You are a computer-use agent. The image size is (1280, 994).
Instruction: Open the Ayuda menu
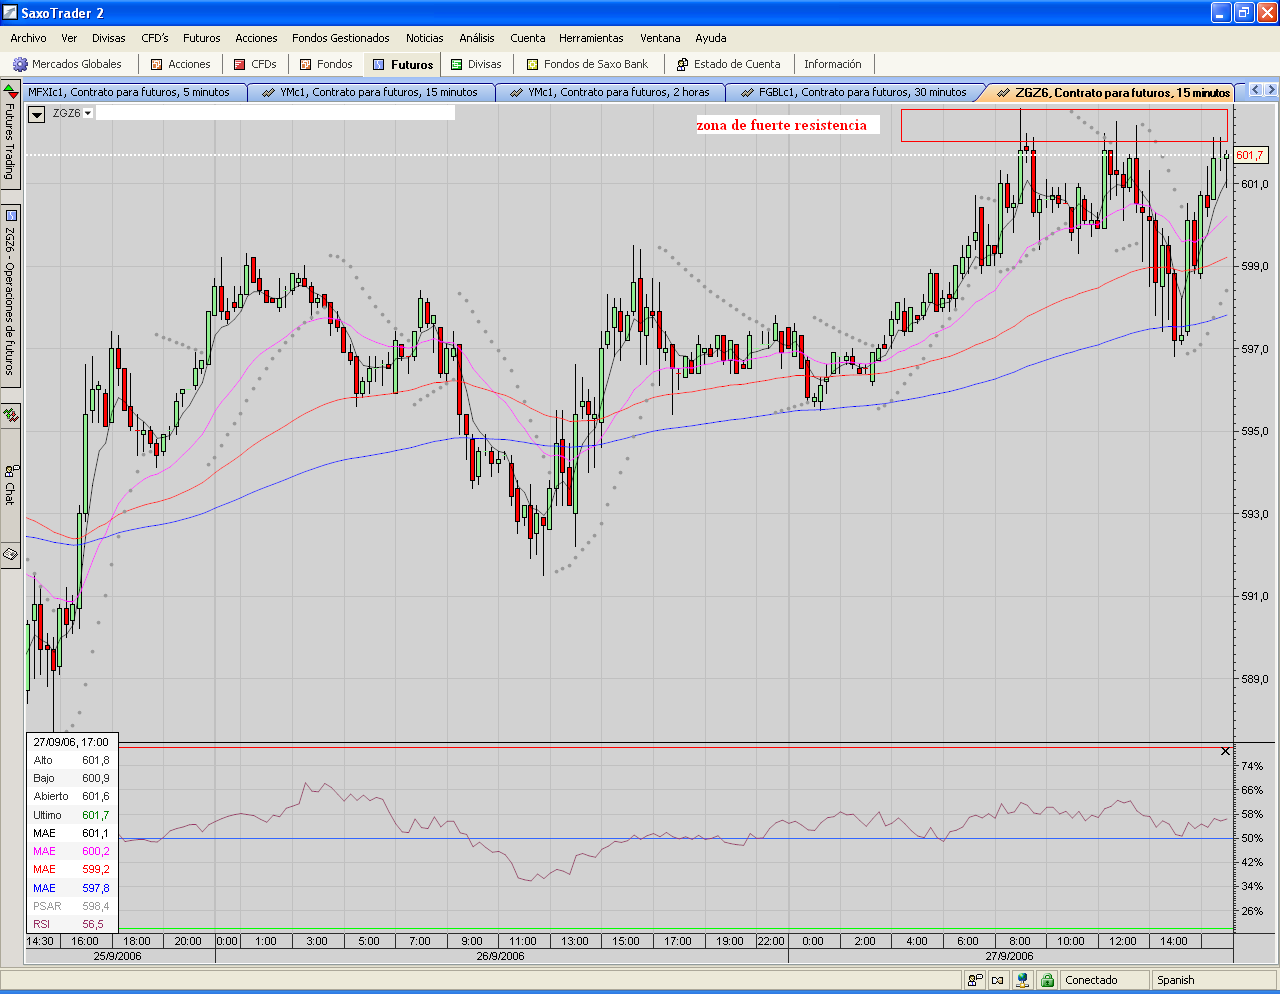pyautogui.click(x=711, y=38)
